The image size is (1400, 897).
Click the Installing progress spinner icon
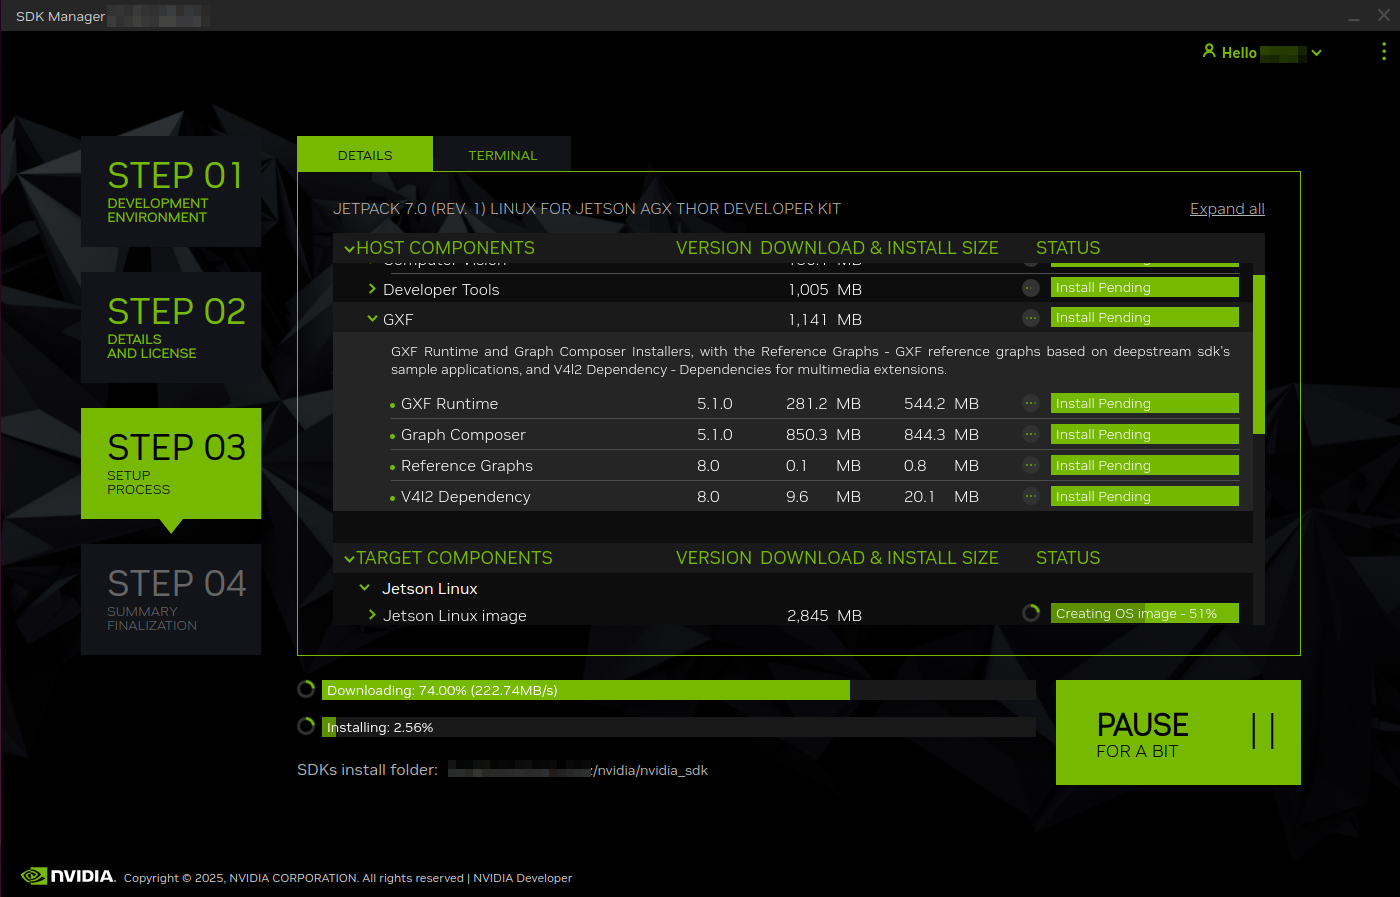point(305,726)
